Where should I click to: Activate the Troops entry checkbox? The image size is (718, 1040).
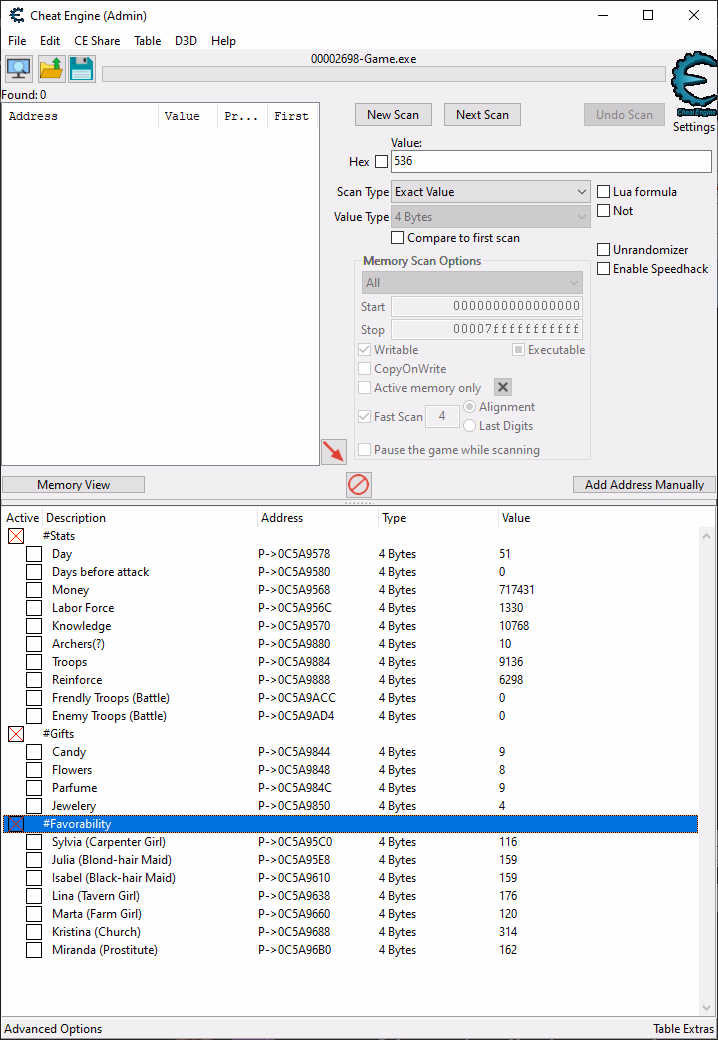(34, 662)
